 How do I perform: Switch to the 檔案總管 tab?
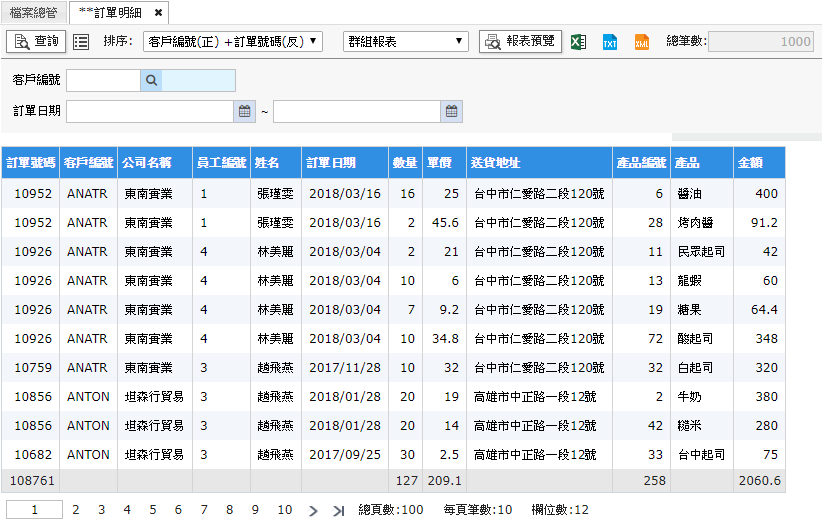(34, 13)
